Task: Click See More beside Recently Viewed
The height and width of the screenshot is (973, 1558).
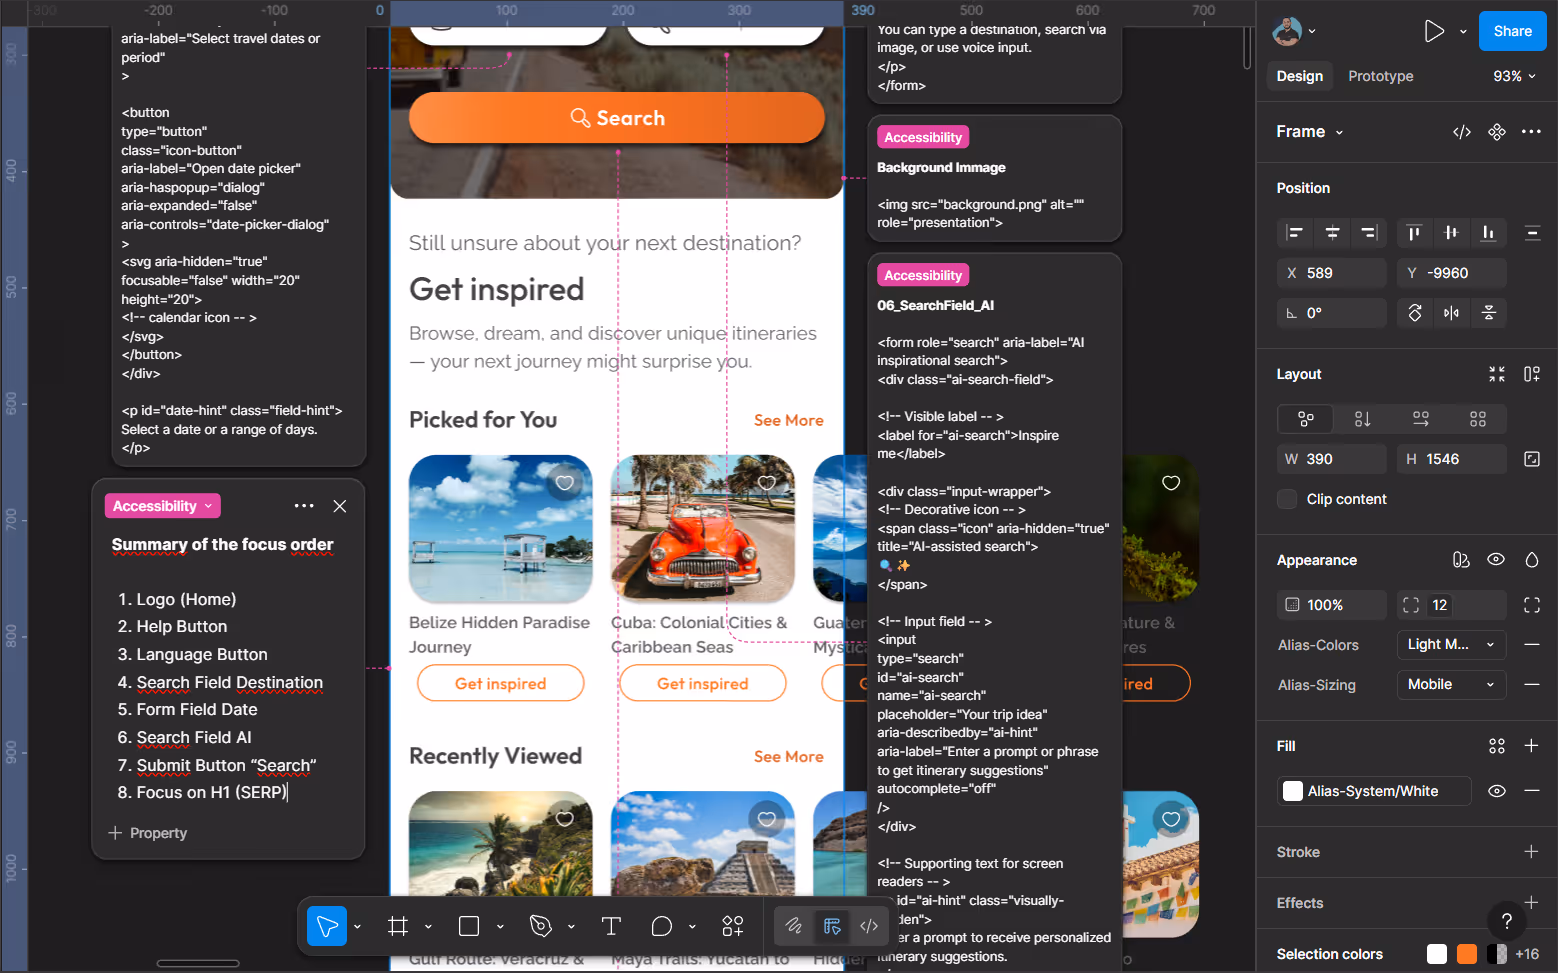Action: 788,757
